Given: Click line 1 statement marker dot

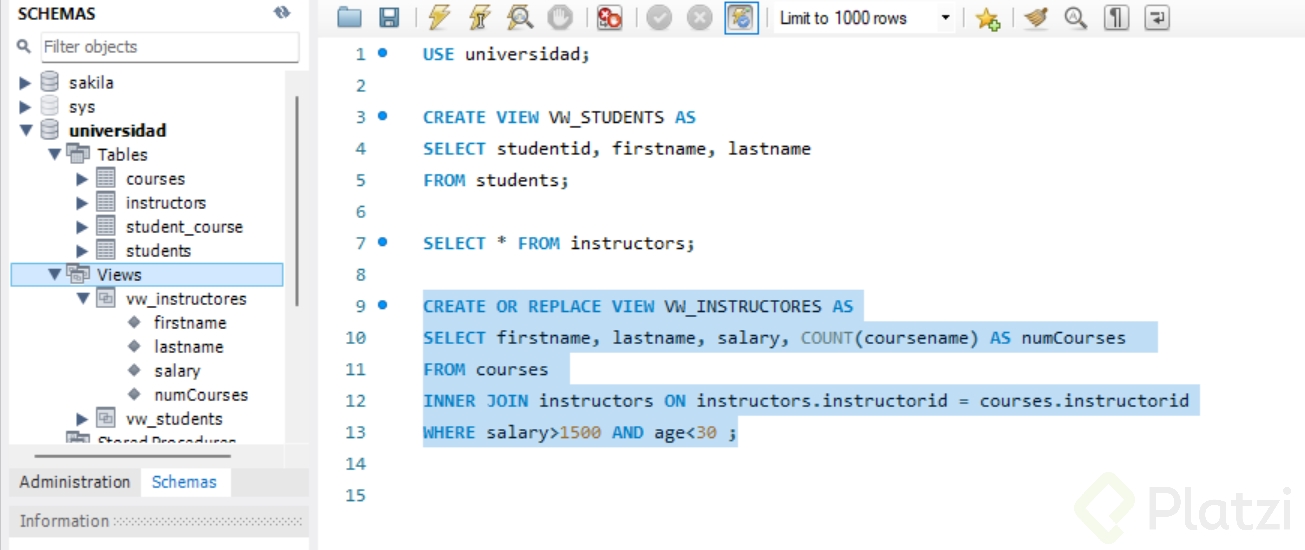Looking at the screenshot, I should pyautogui.click(x=382, y=53).
